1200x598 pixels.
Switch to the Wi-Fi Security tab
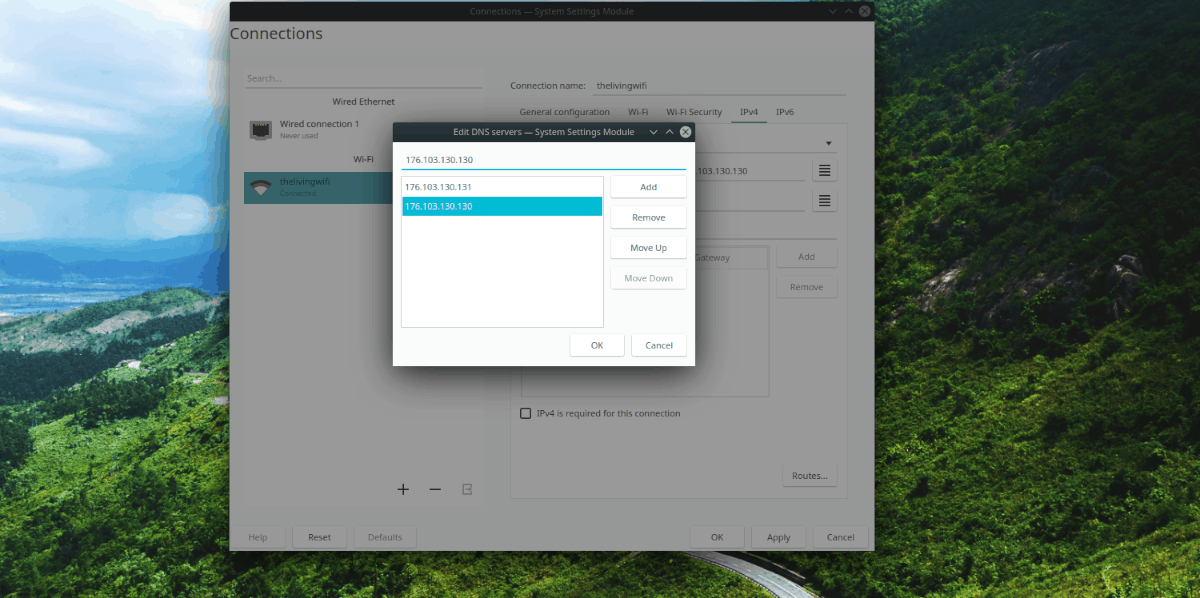694,112
